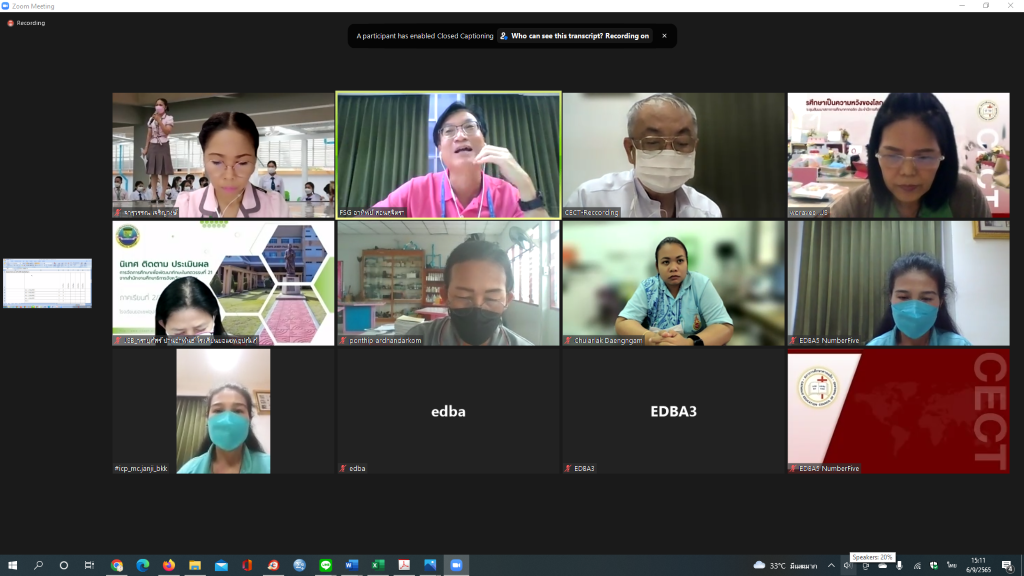Open the Speakers volume control
The width and height of the screenshot is (1024, 576).
[x=848, y=566]
